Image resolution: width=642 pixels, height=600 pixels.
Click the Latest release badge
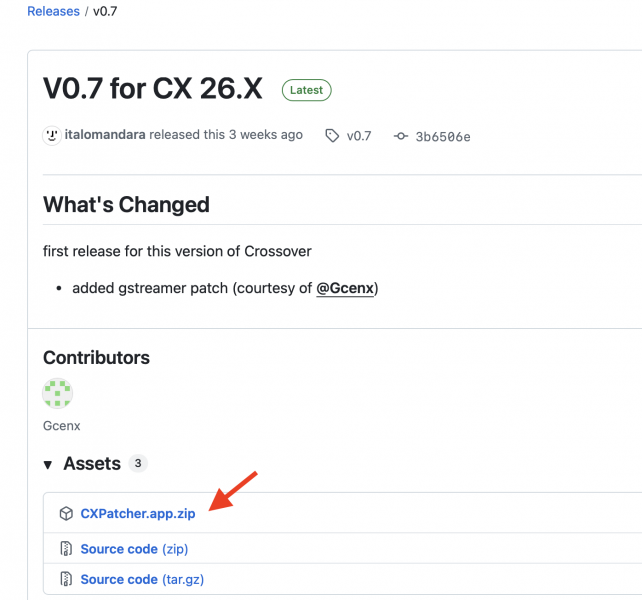(307, 90)
